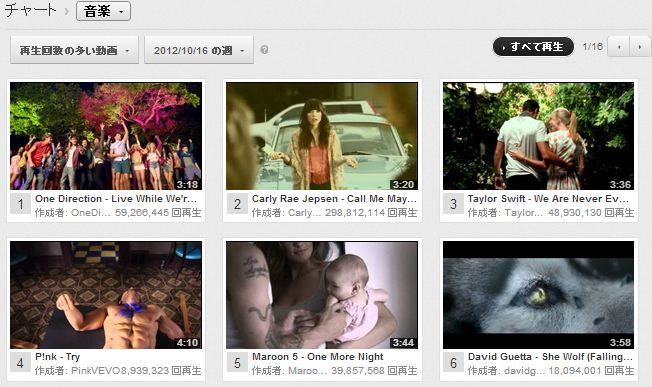Image resolution: width=652 pixels, height=387 pixels.
Task: Open the 音楽 category dropdown
Action: pos(103,11)
